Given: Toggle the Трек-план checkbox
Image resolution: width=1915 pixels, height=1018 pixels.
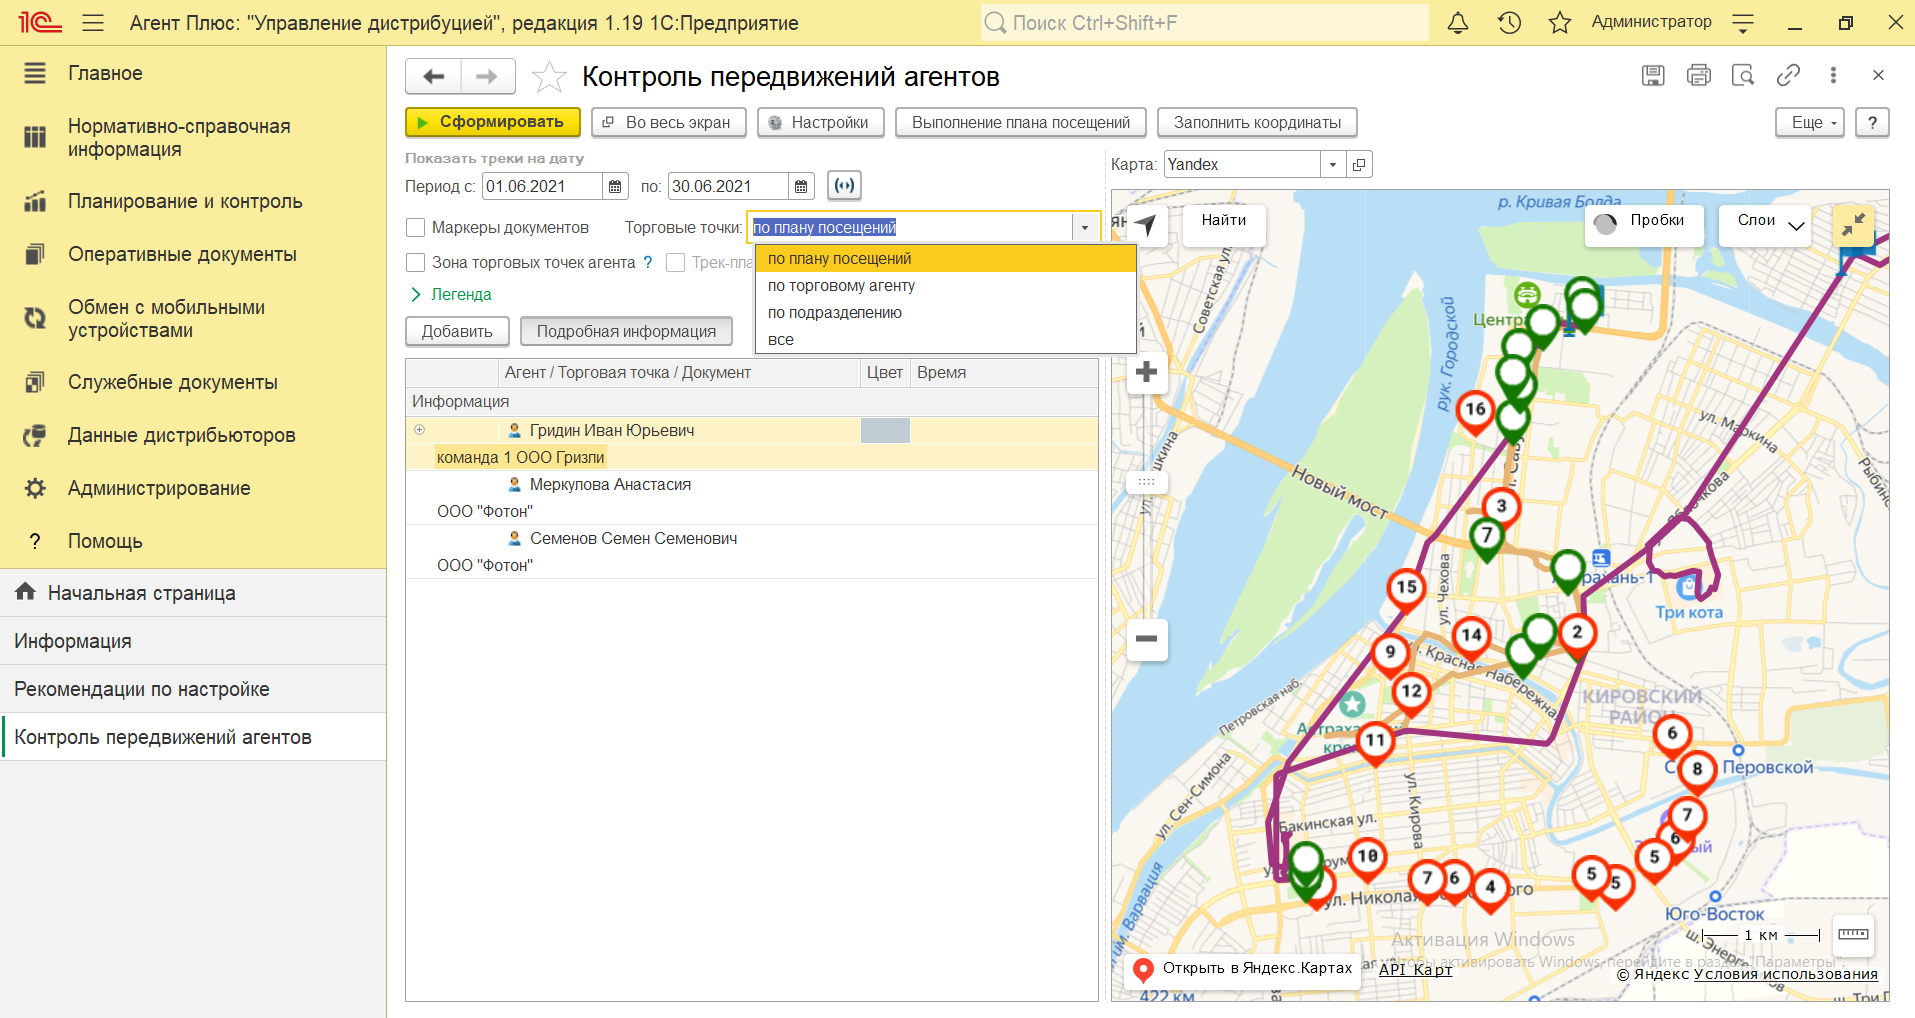Looking at the screenshot, I should 676,262.
